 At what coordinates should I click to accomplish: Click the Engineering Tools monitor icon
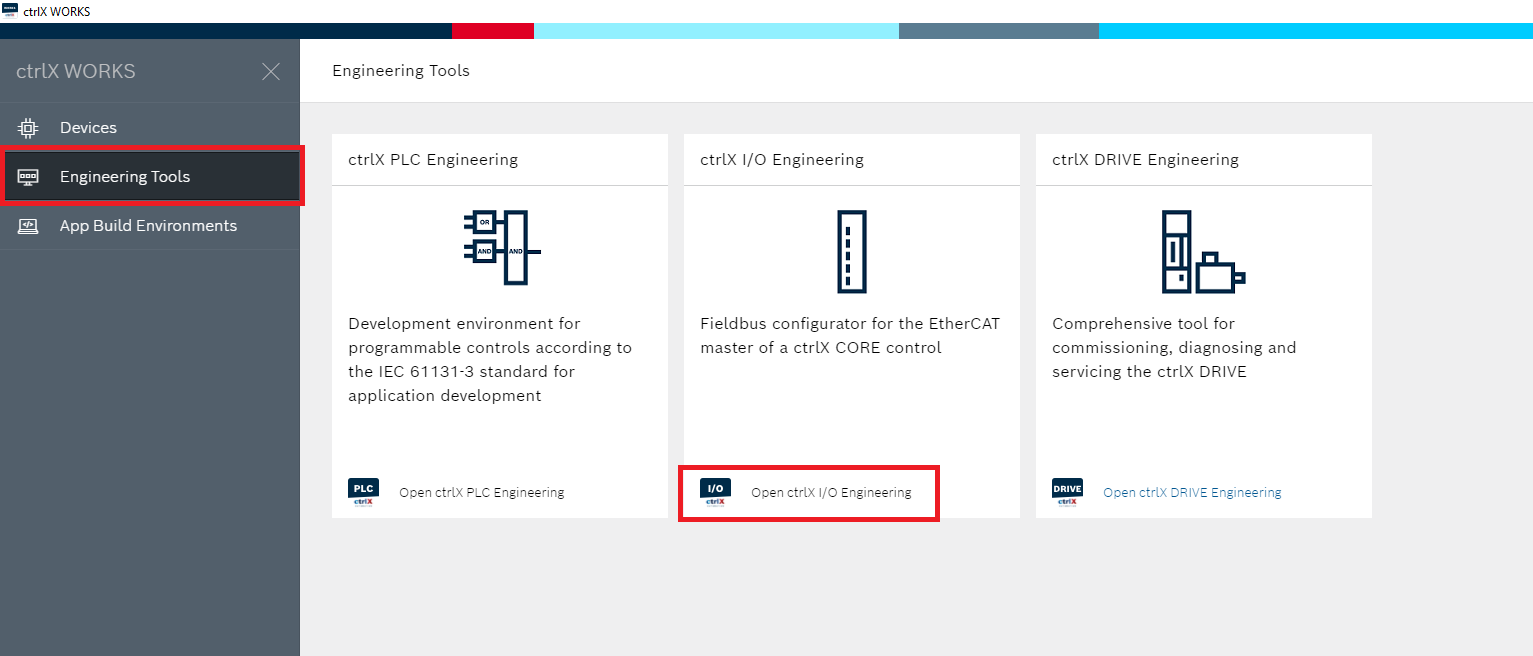pos(28,177)
